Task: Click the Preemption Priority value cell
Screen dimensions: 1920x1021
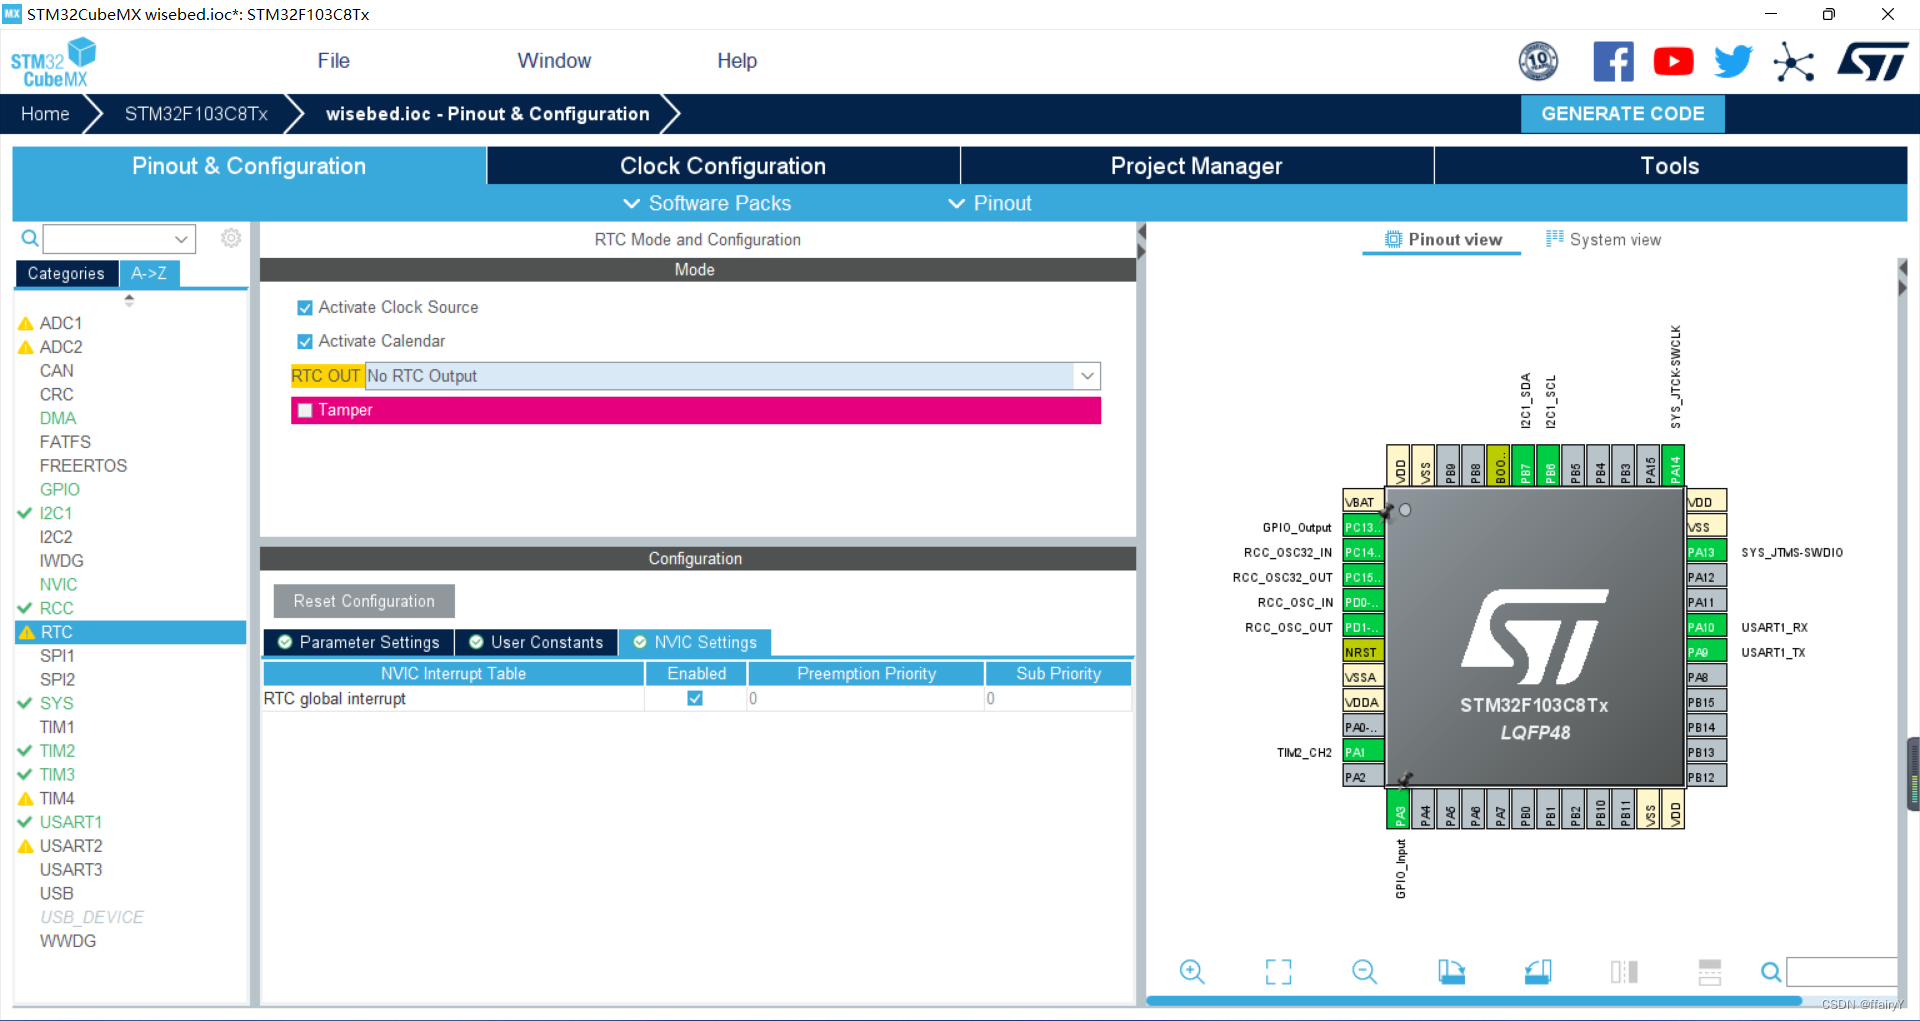Action: [866, 698]
